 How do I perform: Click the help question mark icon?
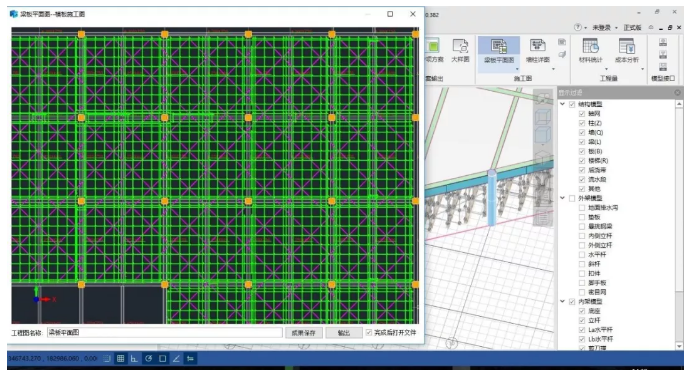point(578,27)
